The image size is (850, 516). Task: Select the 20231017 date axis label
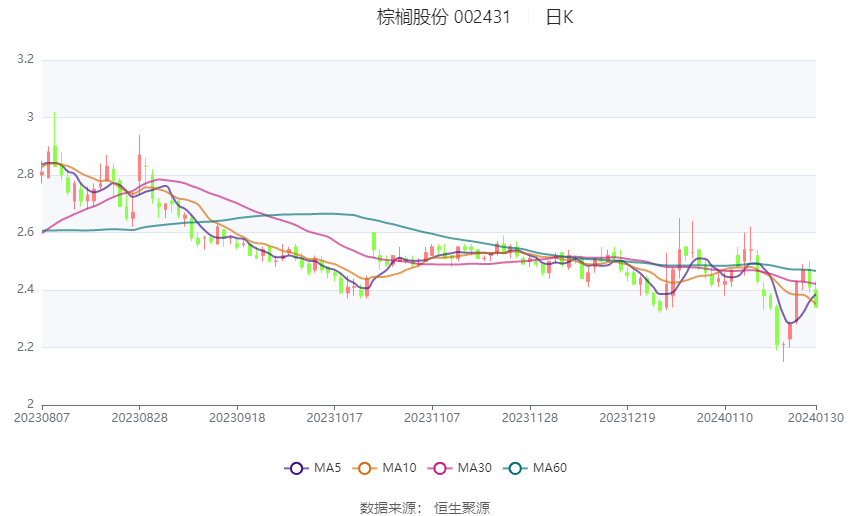pyautogui.click(x=334, y=418)
